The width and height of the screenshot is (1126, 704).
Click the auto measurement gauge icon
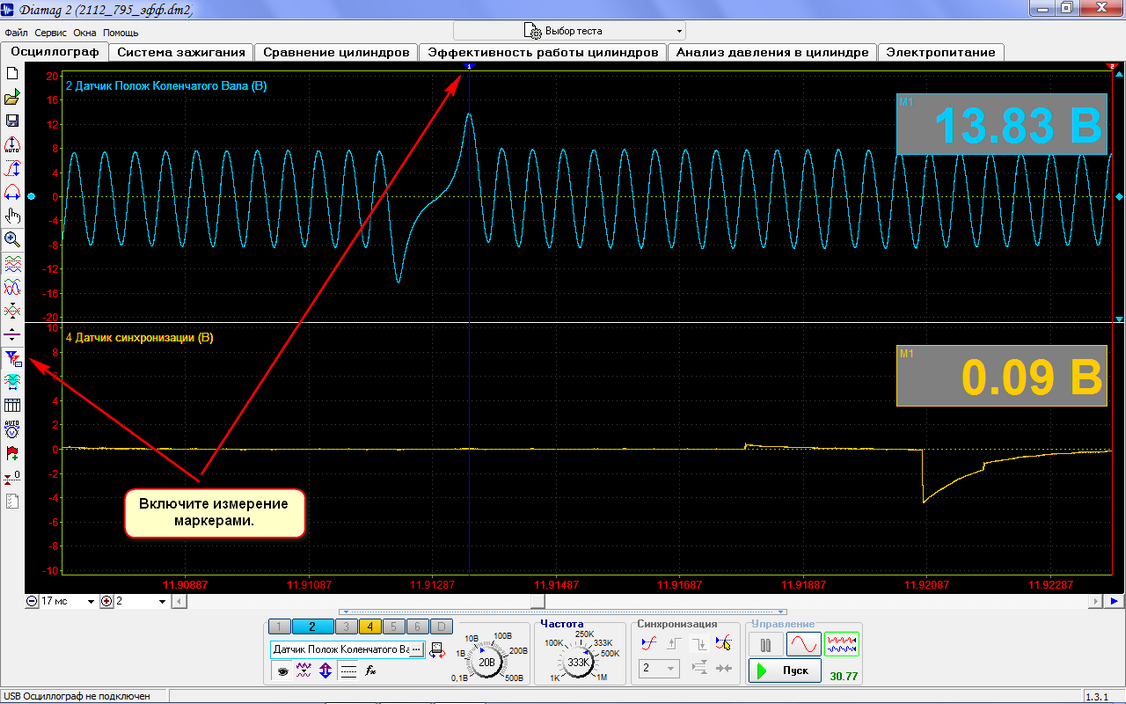[x=12, y=430]
